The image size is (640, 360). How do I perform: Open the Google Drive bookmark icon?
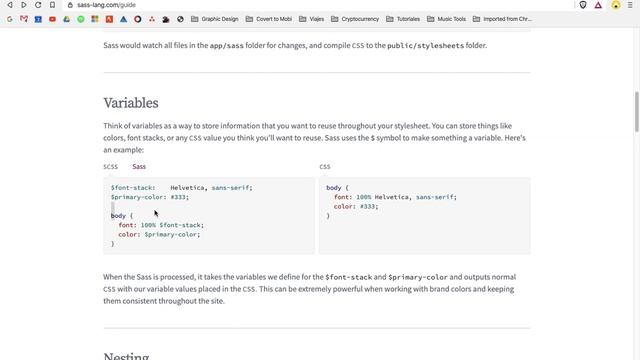(x=67, y=19)
